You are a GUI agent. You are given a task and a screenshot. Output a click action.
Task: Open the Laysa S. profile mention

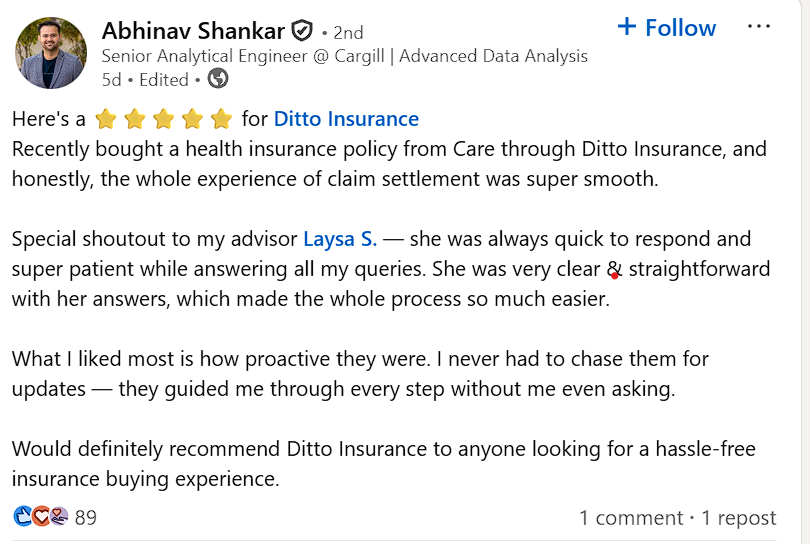click(x=340, y=239)
